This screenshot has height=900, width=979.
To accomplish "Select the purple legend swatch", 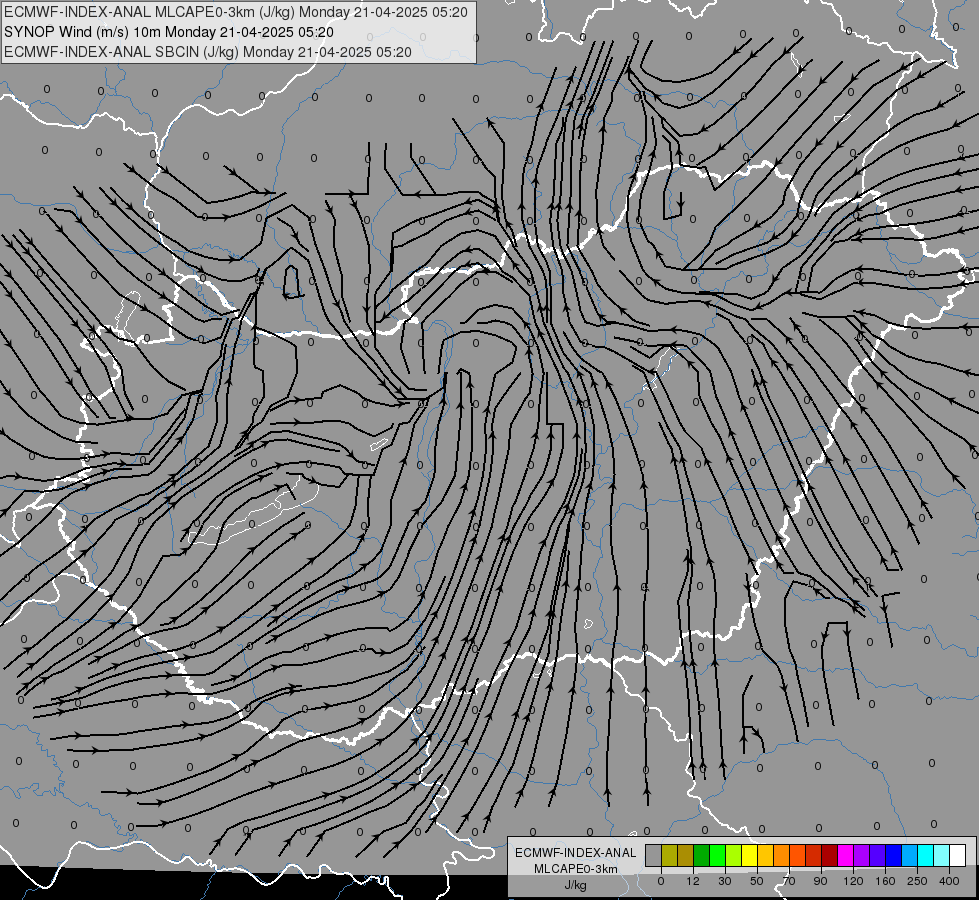I will (x=862, y=855).
